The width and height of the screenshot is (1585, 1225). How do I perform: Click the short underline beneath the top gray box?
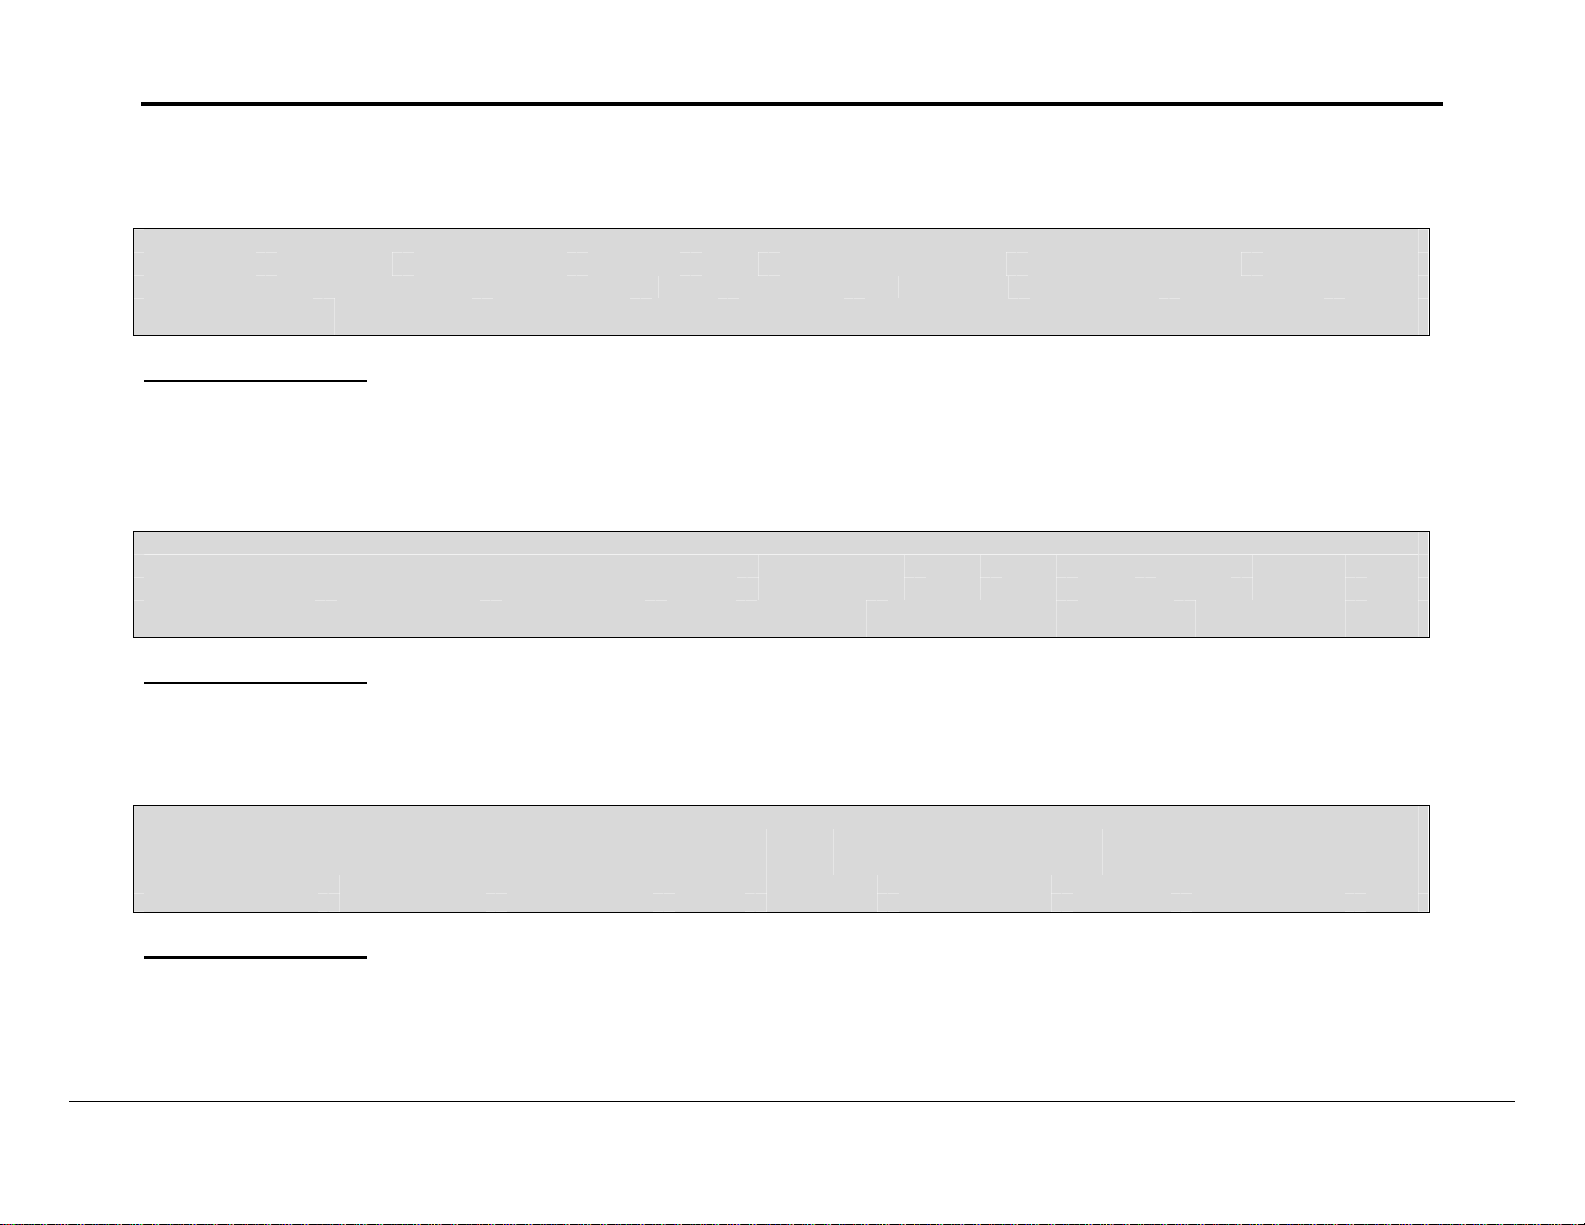pyautogui.click(x=256, y=381)
